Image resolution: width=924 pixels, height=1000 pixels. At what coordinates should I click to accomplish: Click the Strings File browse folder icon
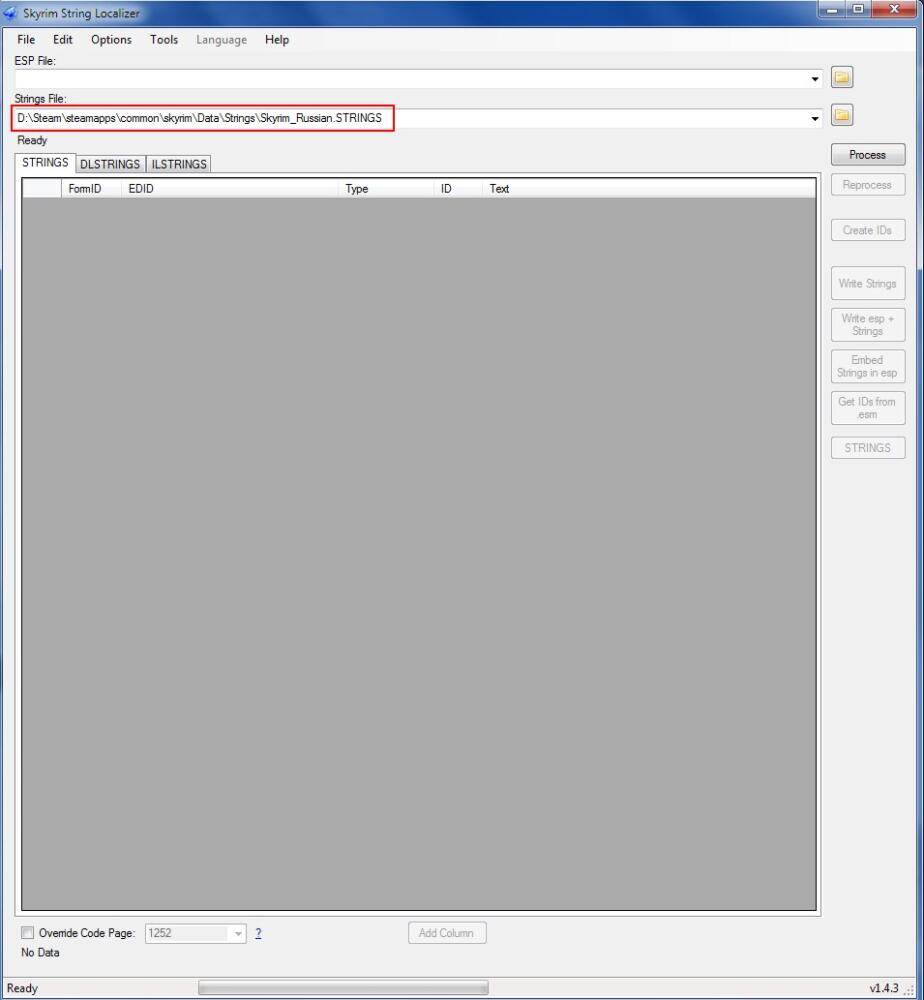pos(842,115)
